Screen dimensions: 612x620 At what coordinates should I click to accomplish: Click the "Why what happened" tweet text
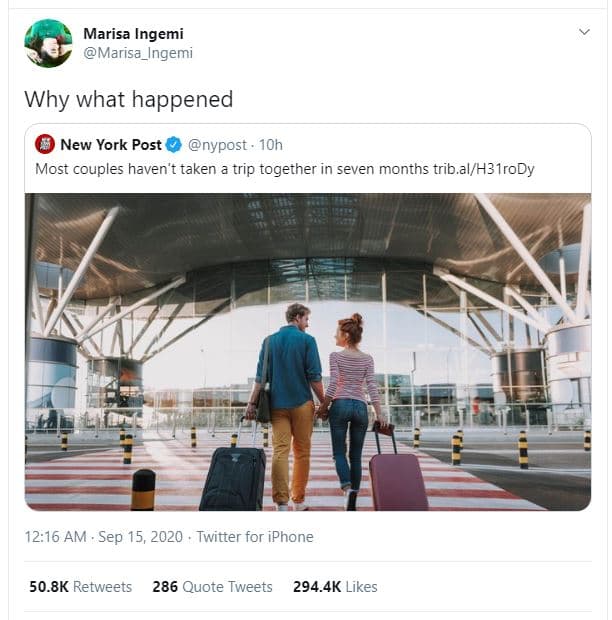[128, 99]
